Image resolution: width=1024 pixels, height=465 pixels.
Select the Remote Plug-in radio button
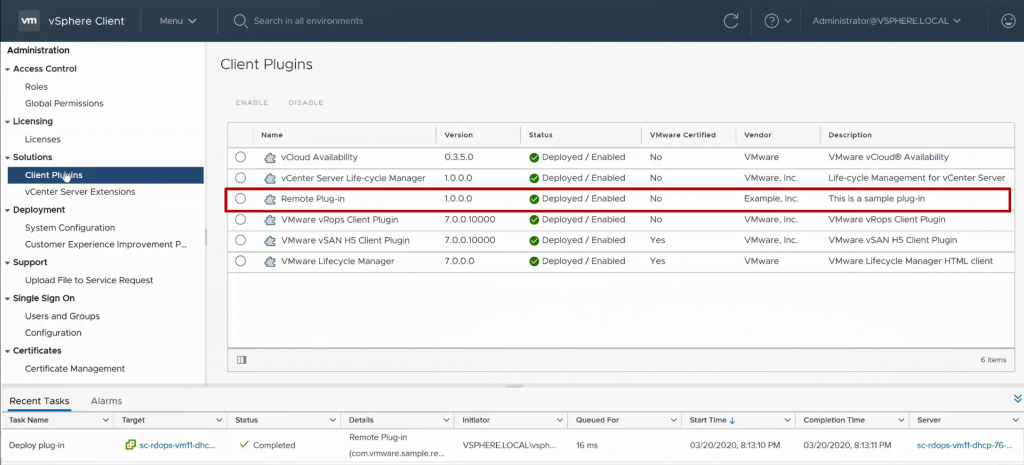240,199
